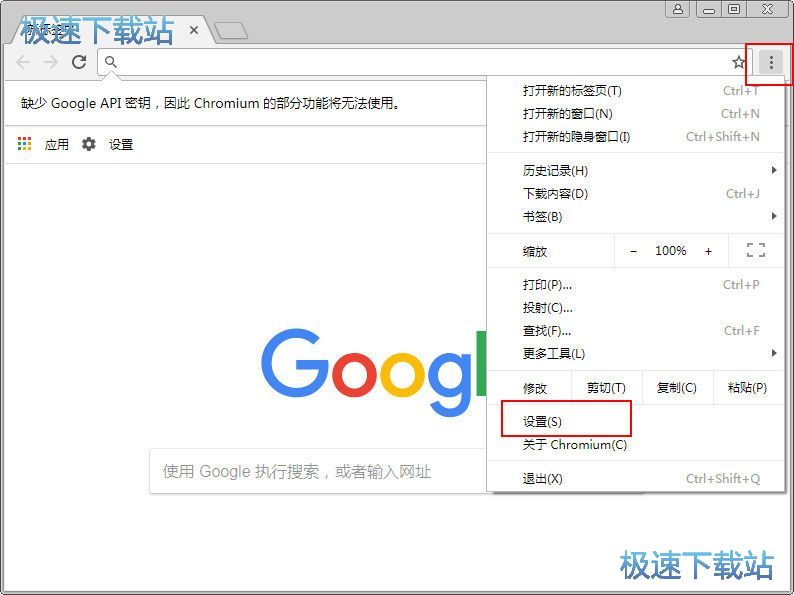
Task: Open 应用 link in bookmarks bar
Action: tap(56, 144)
